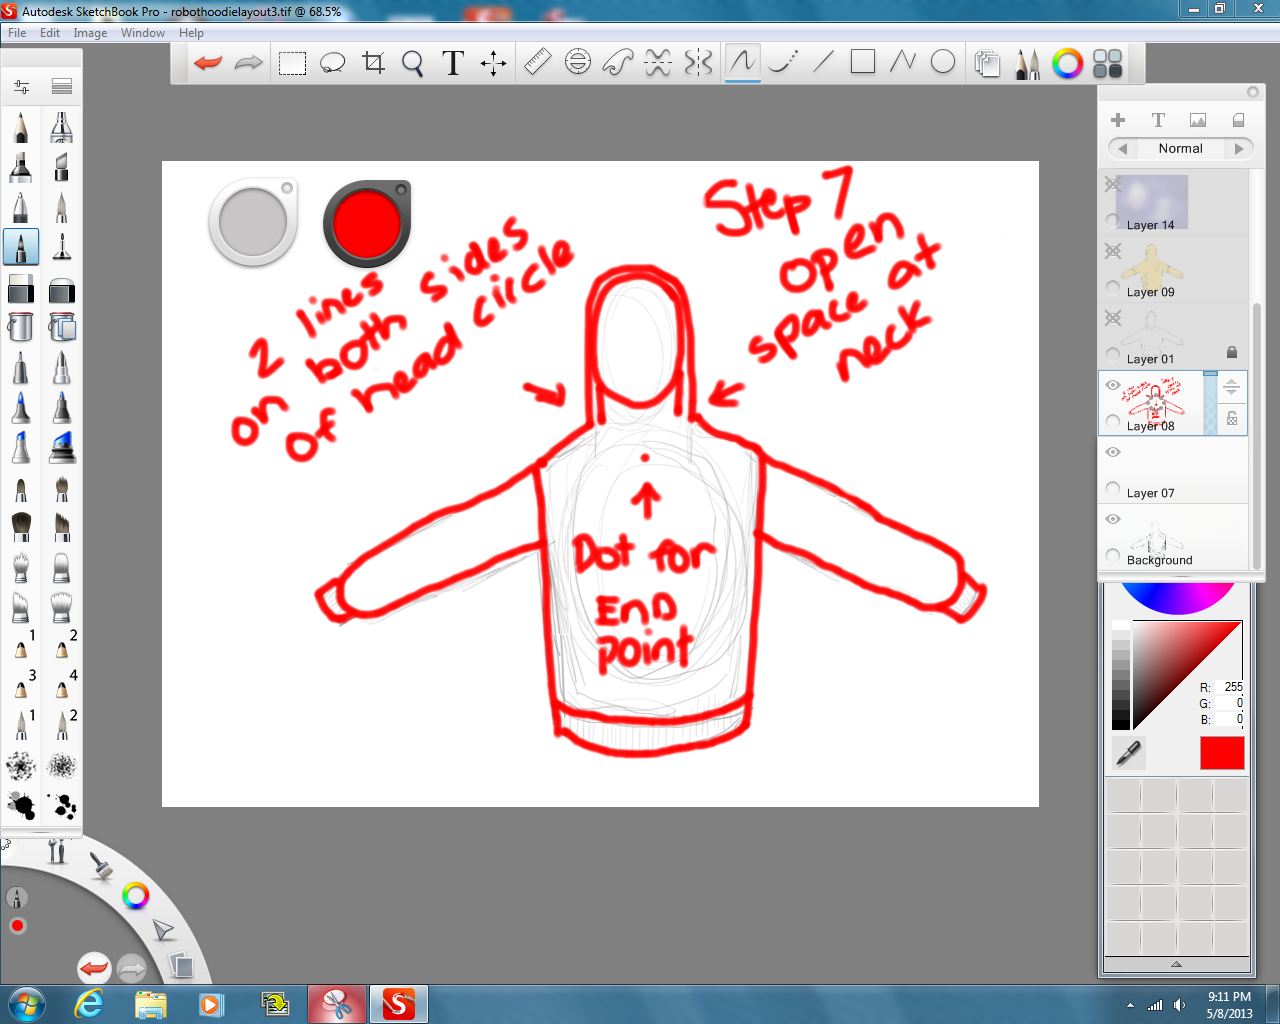
Task: Open the Image menu
Action: point(90,33)
